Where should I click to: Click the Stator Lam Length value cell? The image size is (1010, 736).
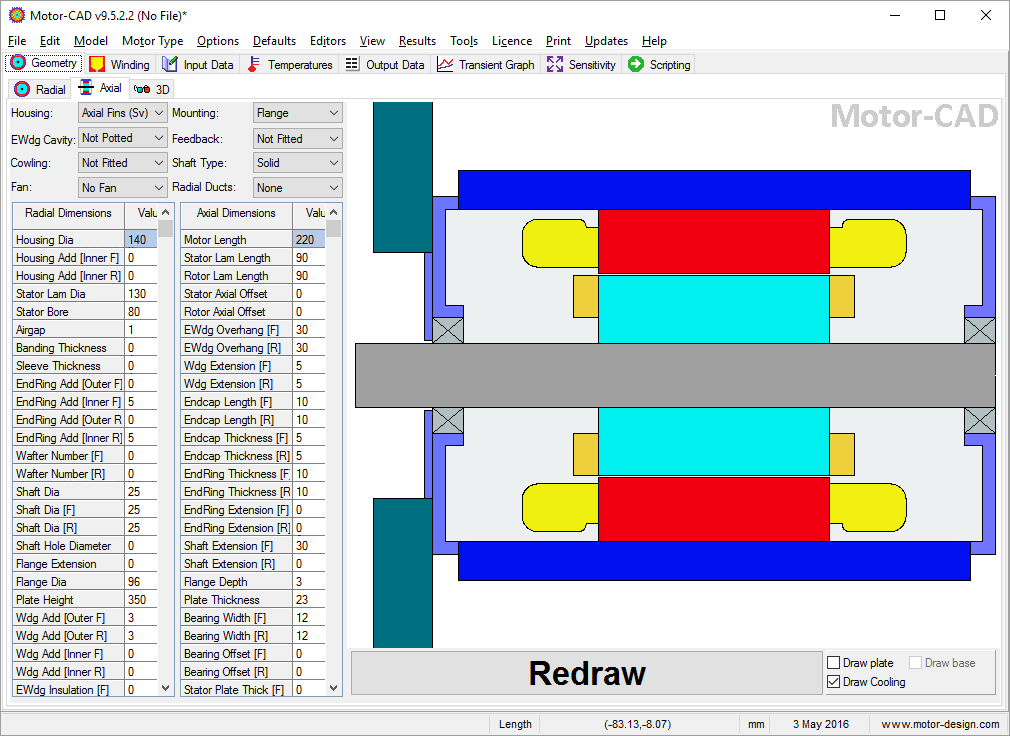click(309, 258)
